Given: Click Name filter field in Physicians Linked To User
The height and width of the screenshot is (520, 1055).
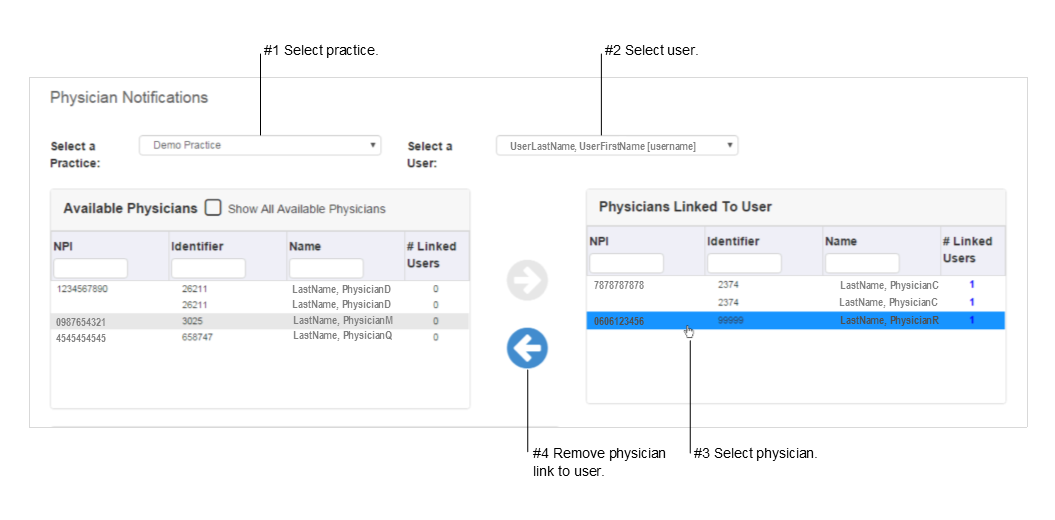Looking at the screenshot, I should click(863, 263).
